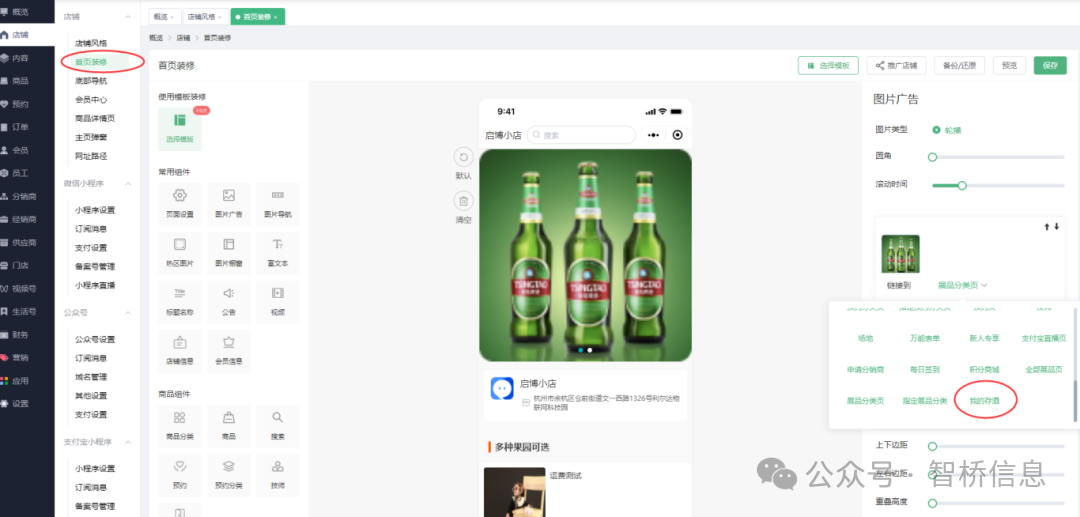
Task: Add the 店铺信息 component
Action: point(180,350)
